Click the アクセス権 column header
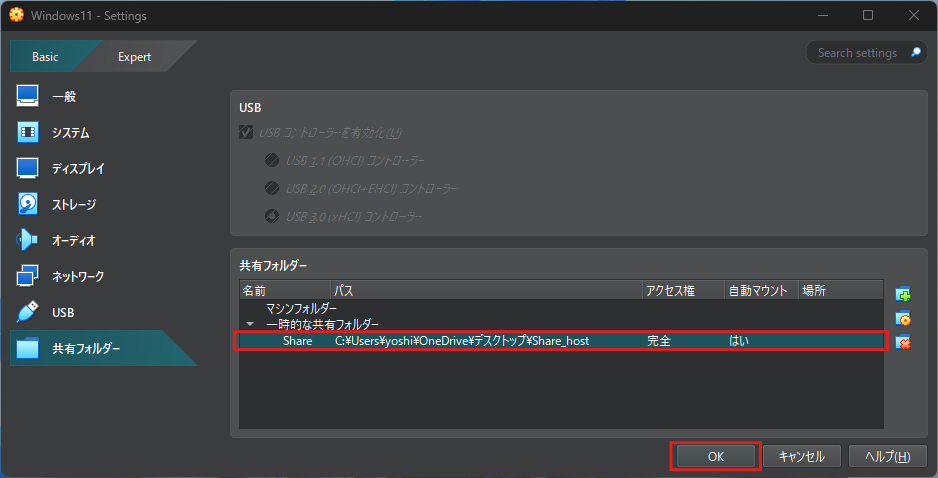The image size is (938, 478). coord(684,291)
